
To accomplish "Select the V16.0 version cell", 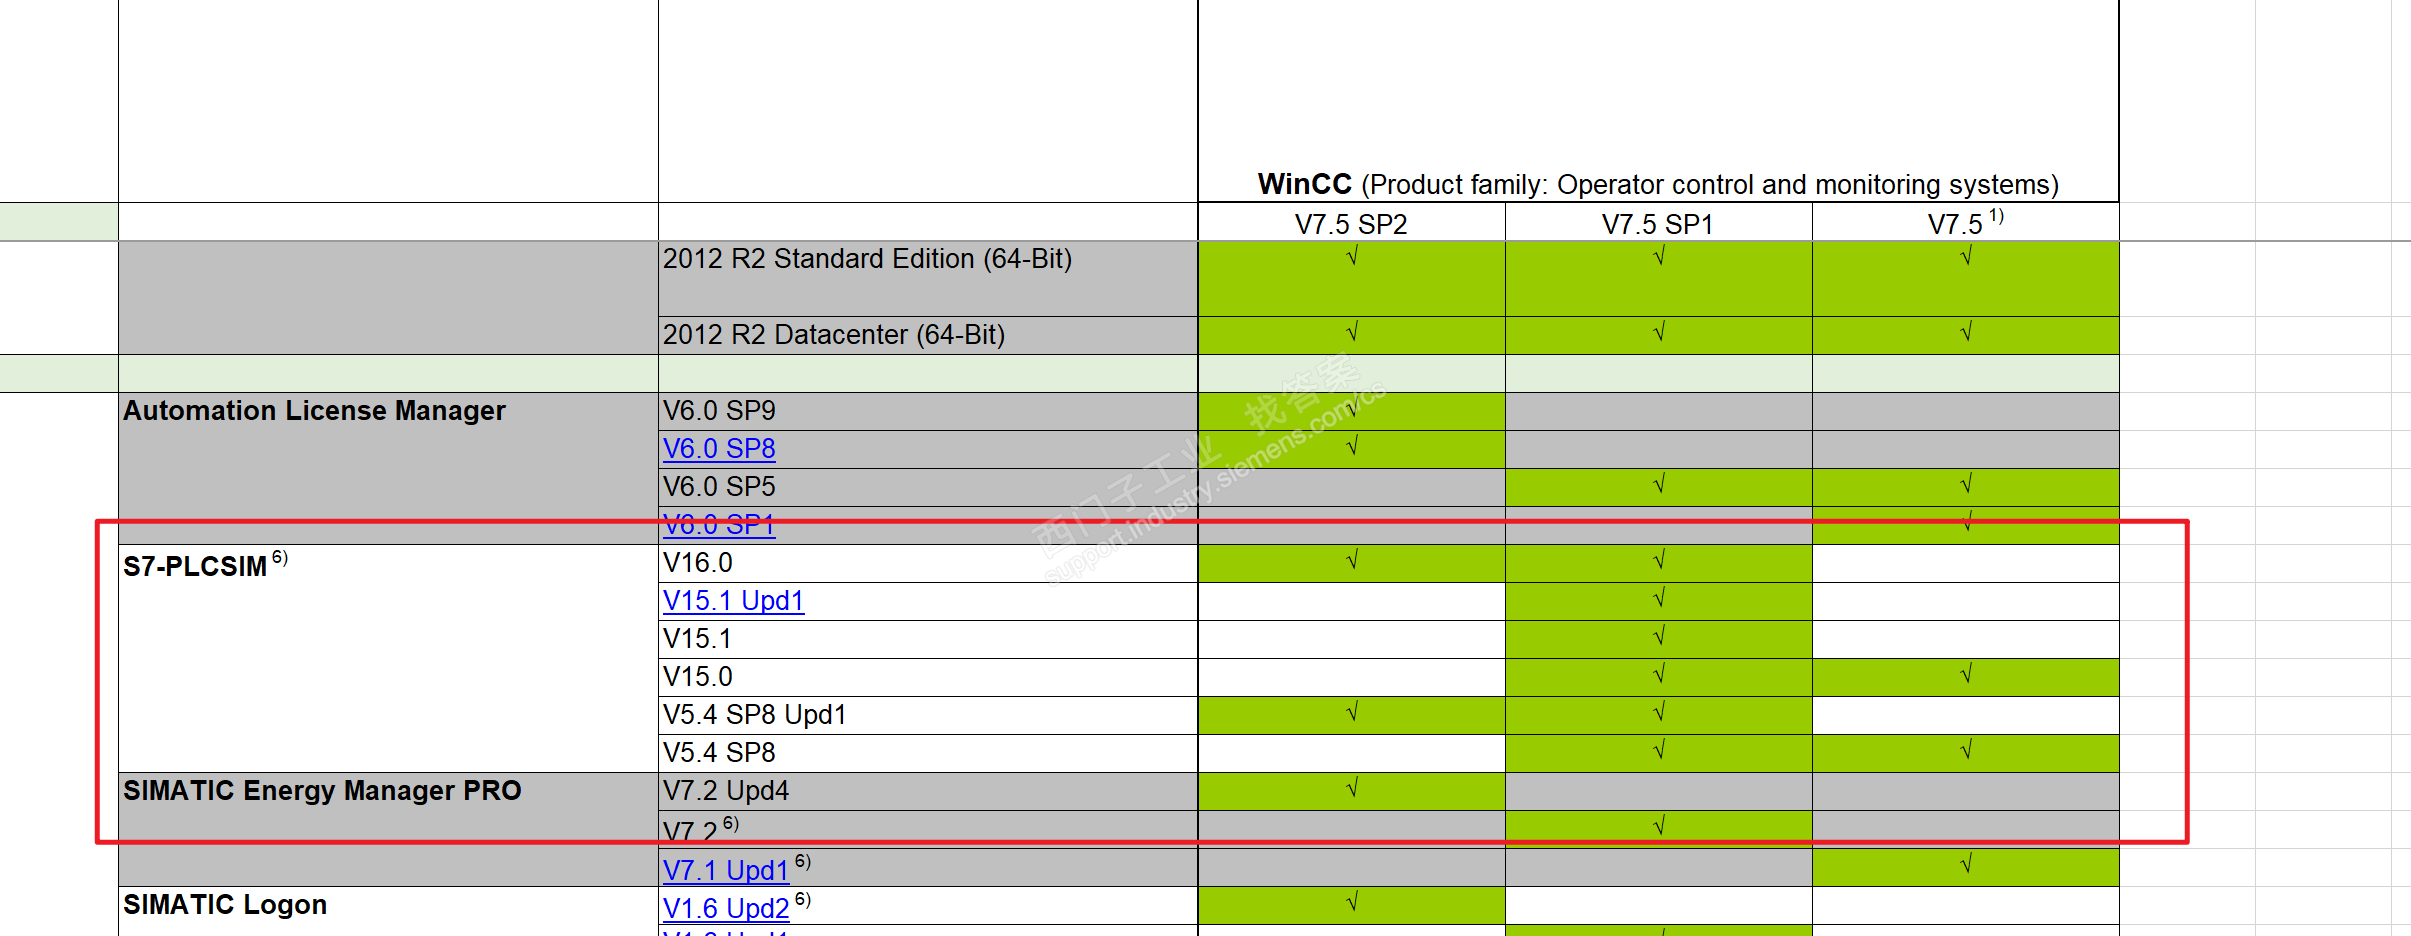I will pos(928,563).
